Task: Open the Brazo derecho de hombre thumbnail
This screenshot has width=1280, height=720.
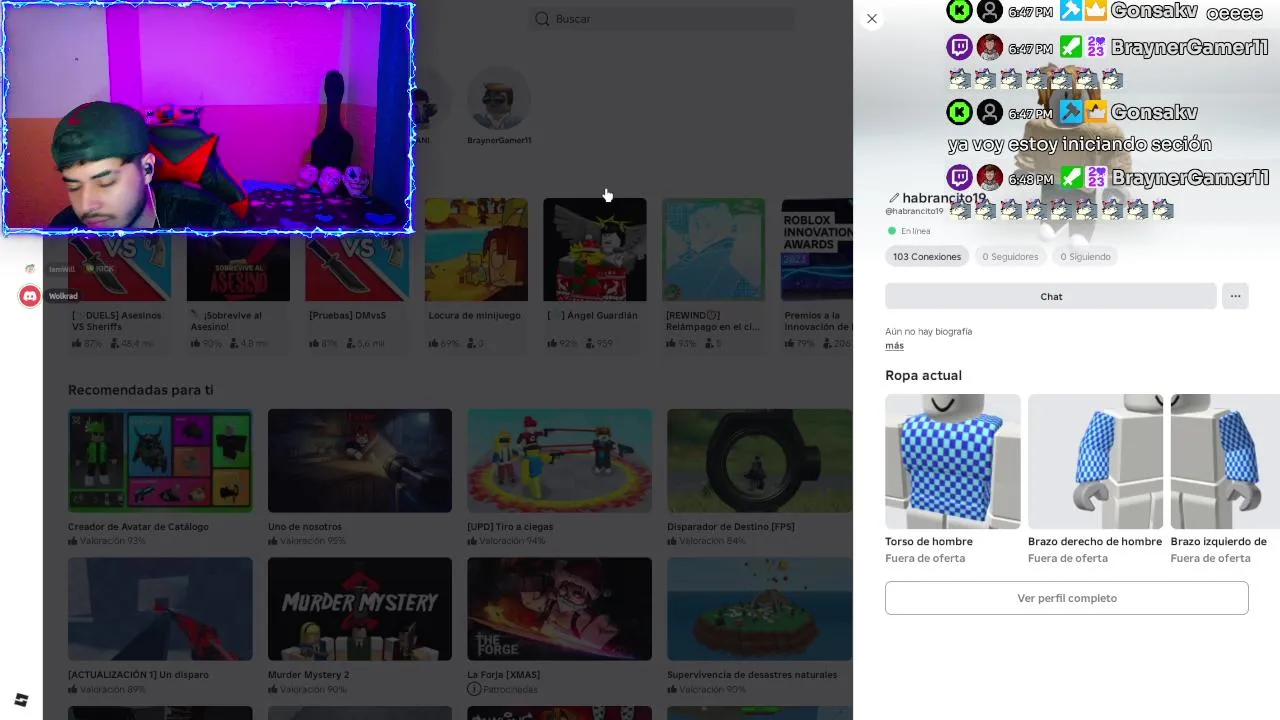Action: [x=1095, y=461]
